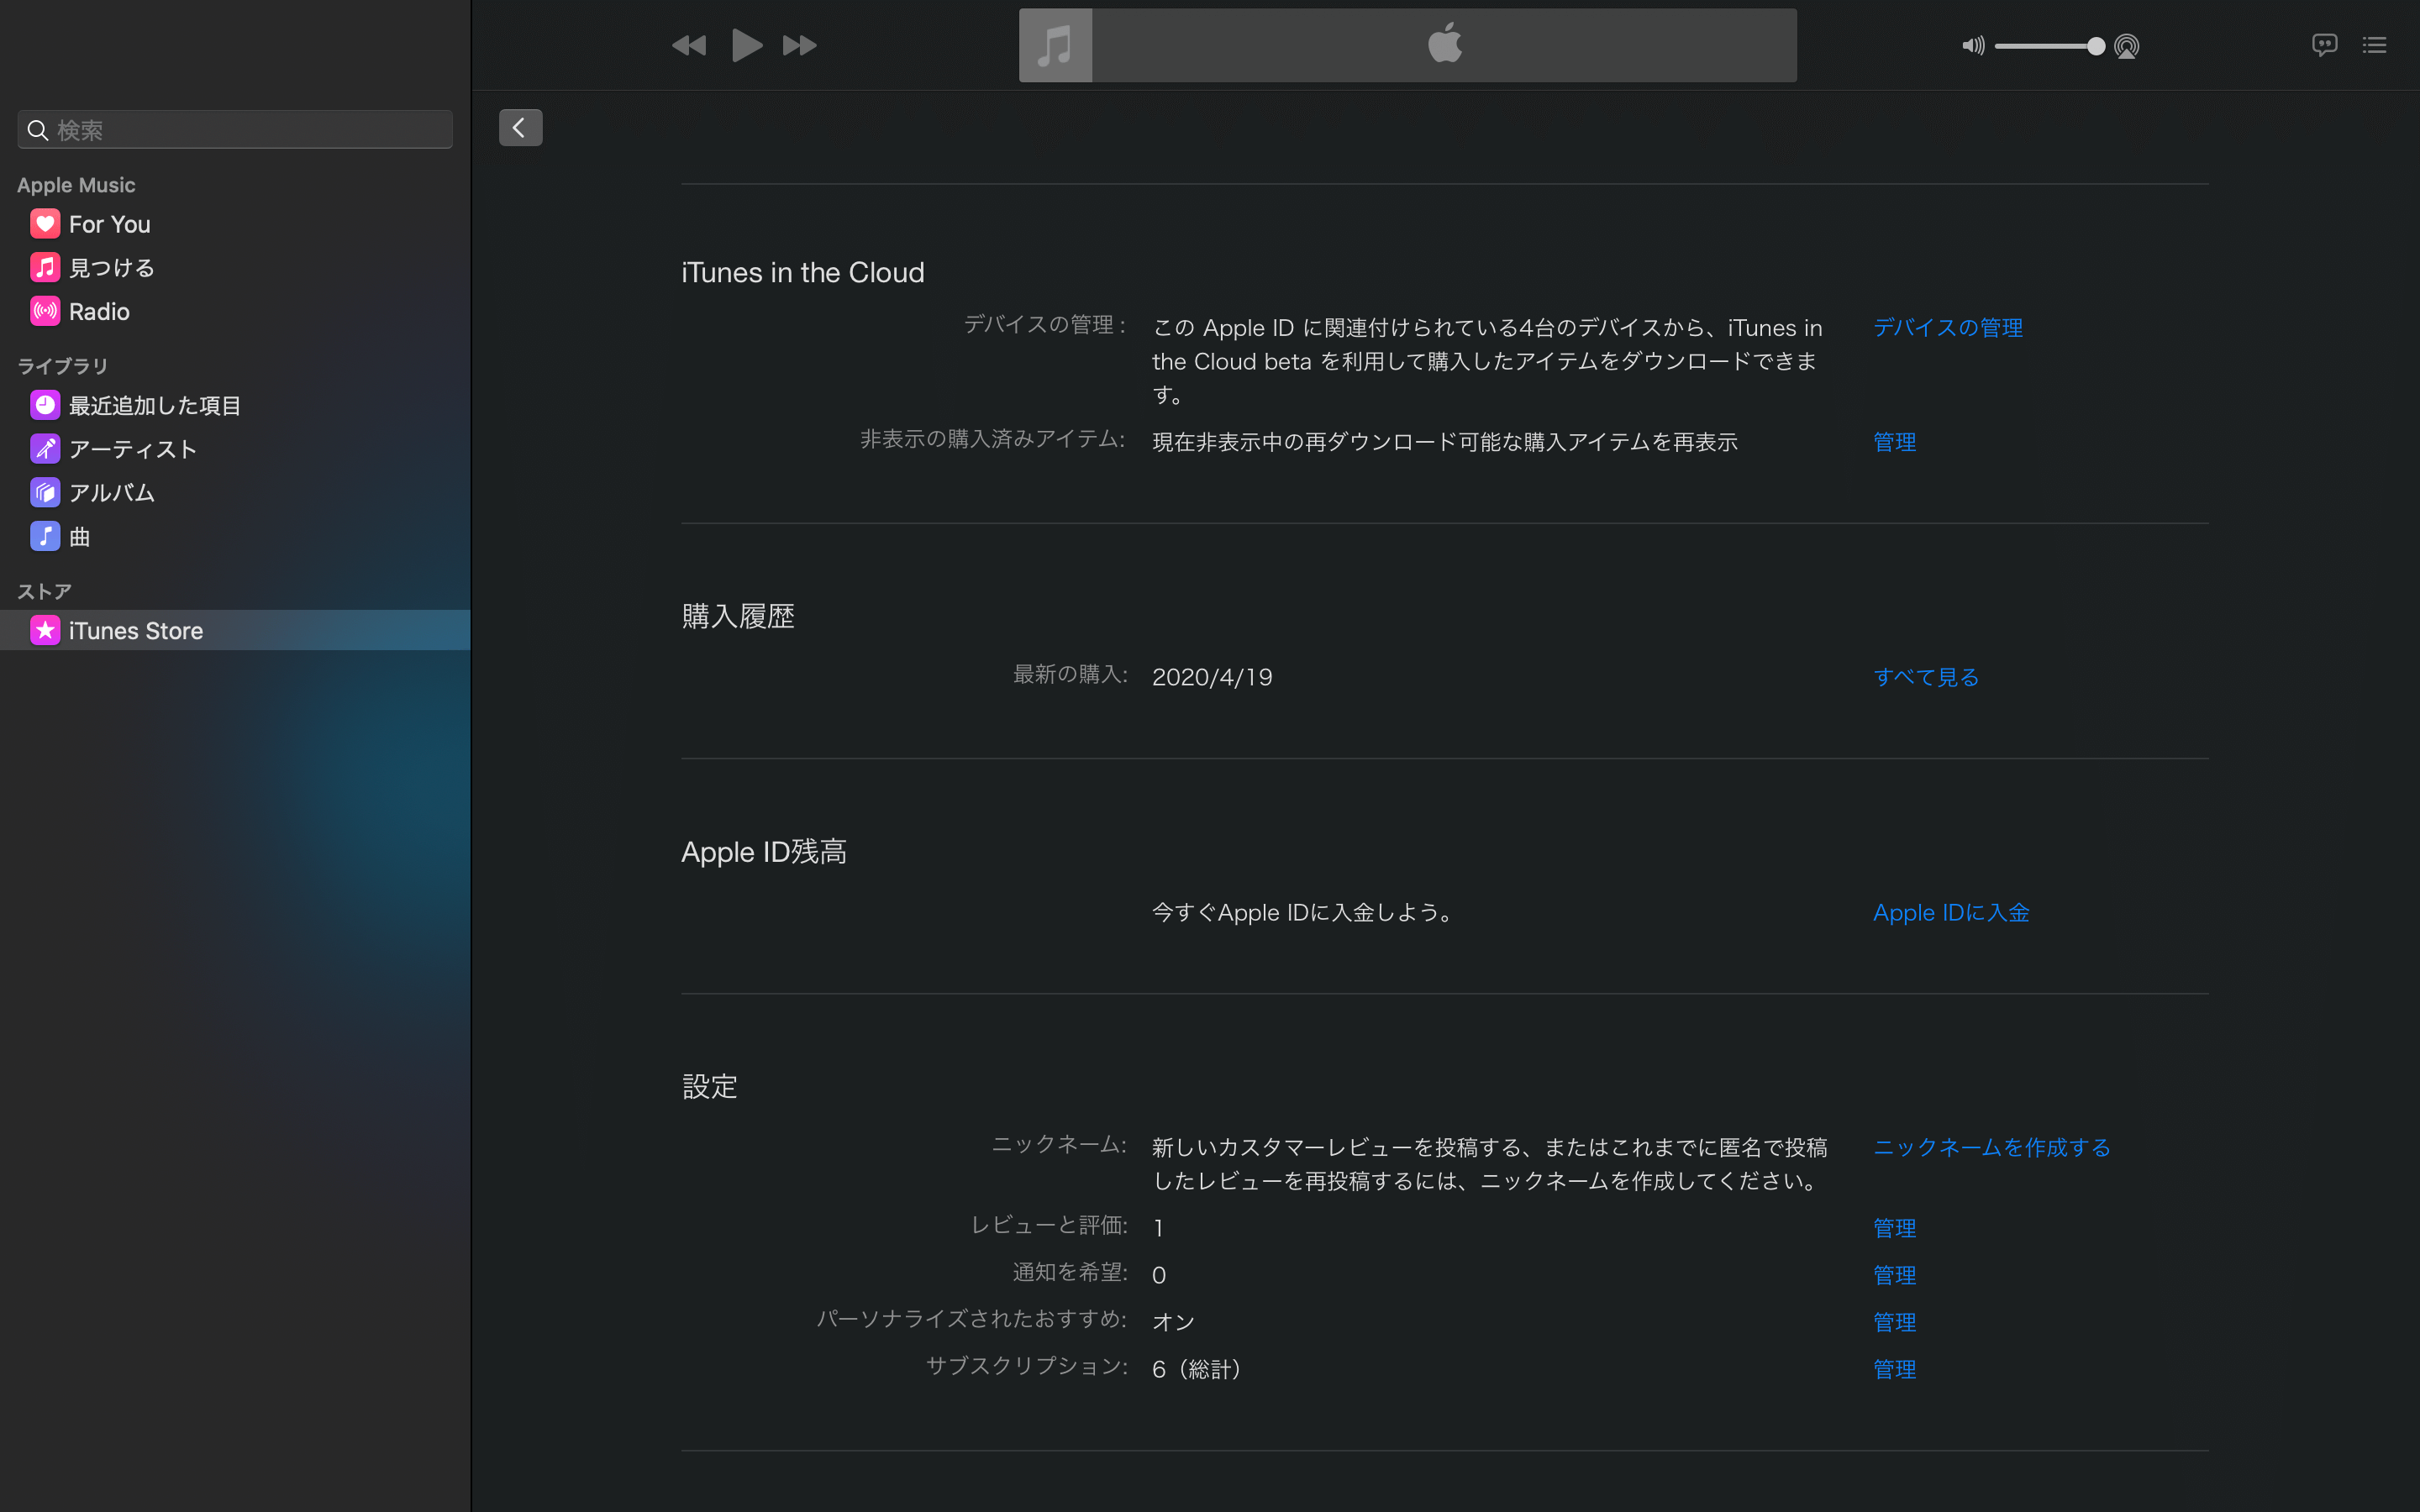
Task: Open アーティスト microphone icon
Action: coord(45,449)
